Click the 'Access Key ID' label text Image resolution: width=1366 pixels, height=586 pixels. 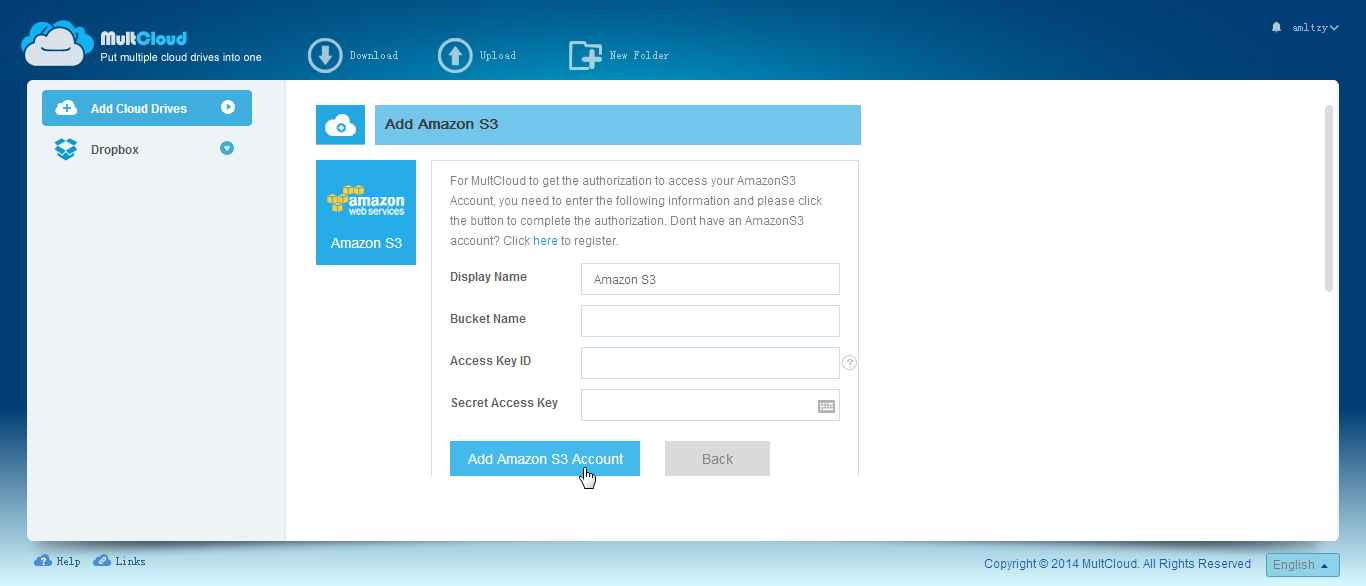point(490,361)
